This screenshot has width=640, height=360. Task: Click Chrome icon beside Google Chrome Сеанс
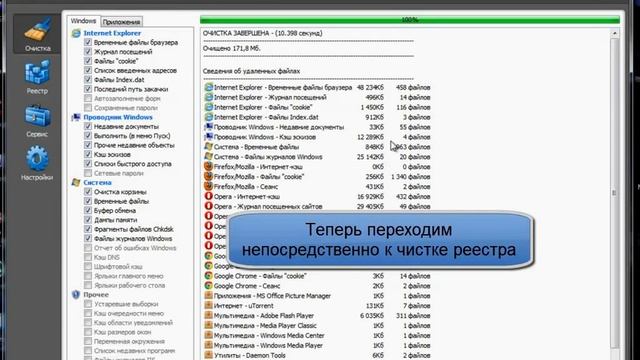click(209, 286)
